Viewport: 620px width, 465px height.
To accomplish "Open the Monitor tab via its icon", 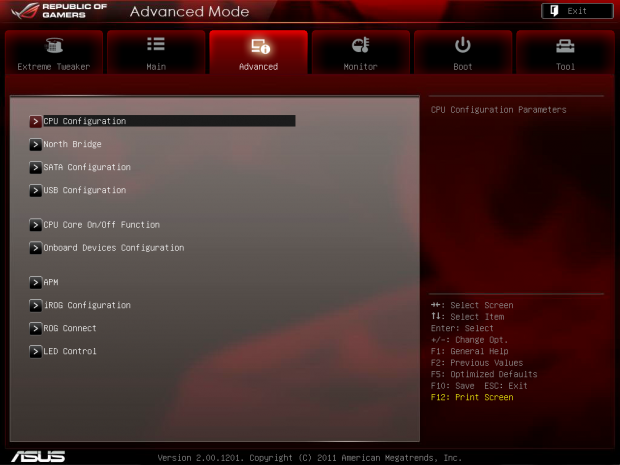I will (x=361, y=46).
